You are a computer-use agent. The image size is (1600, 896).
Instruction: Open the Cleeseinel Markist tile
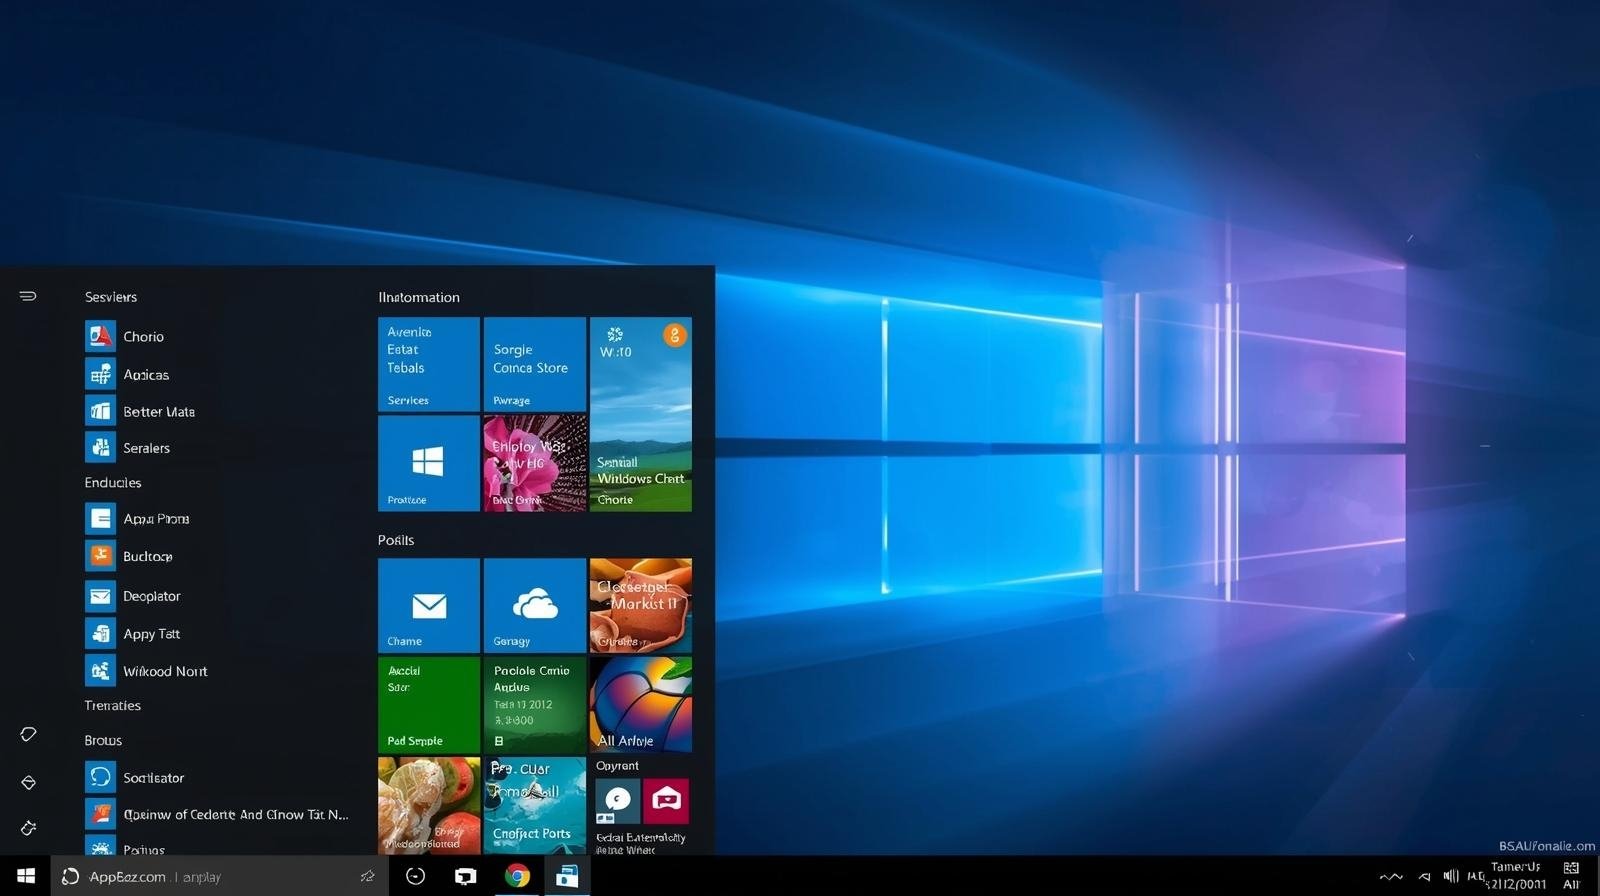641,605
